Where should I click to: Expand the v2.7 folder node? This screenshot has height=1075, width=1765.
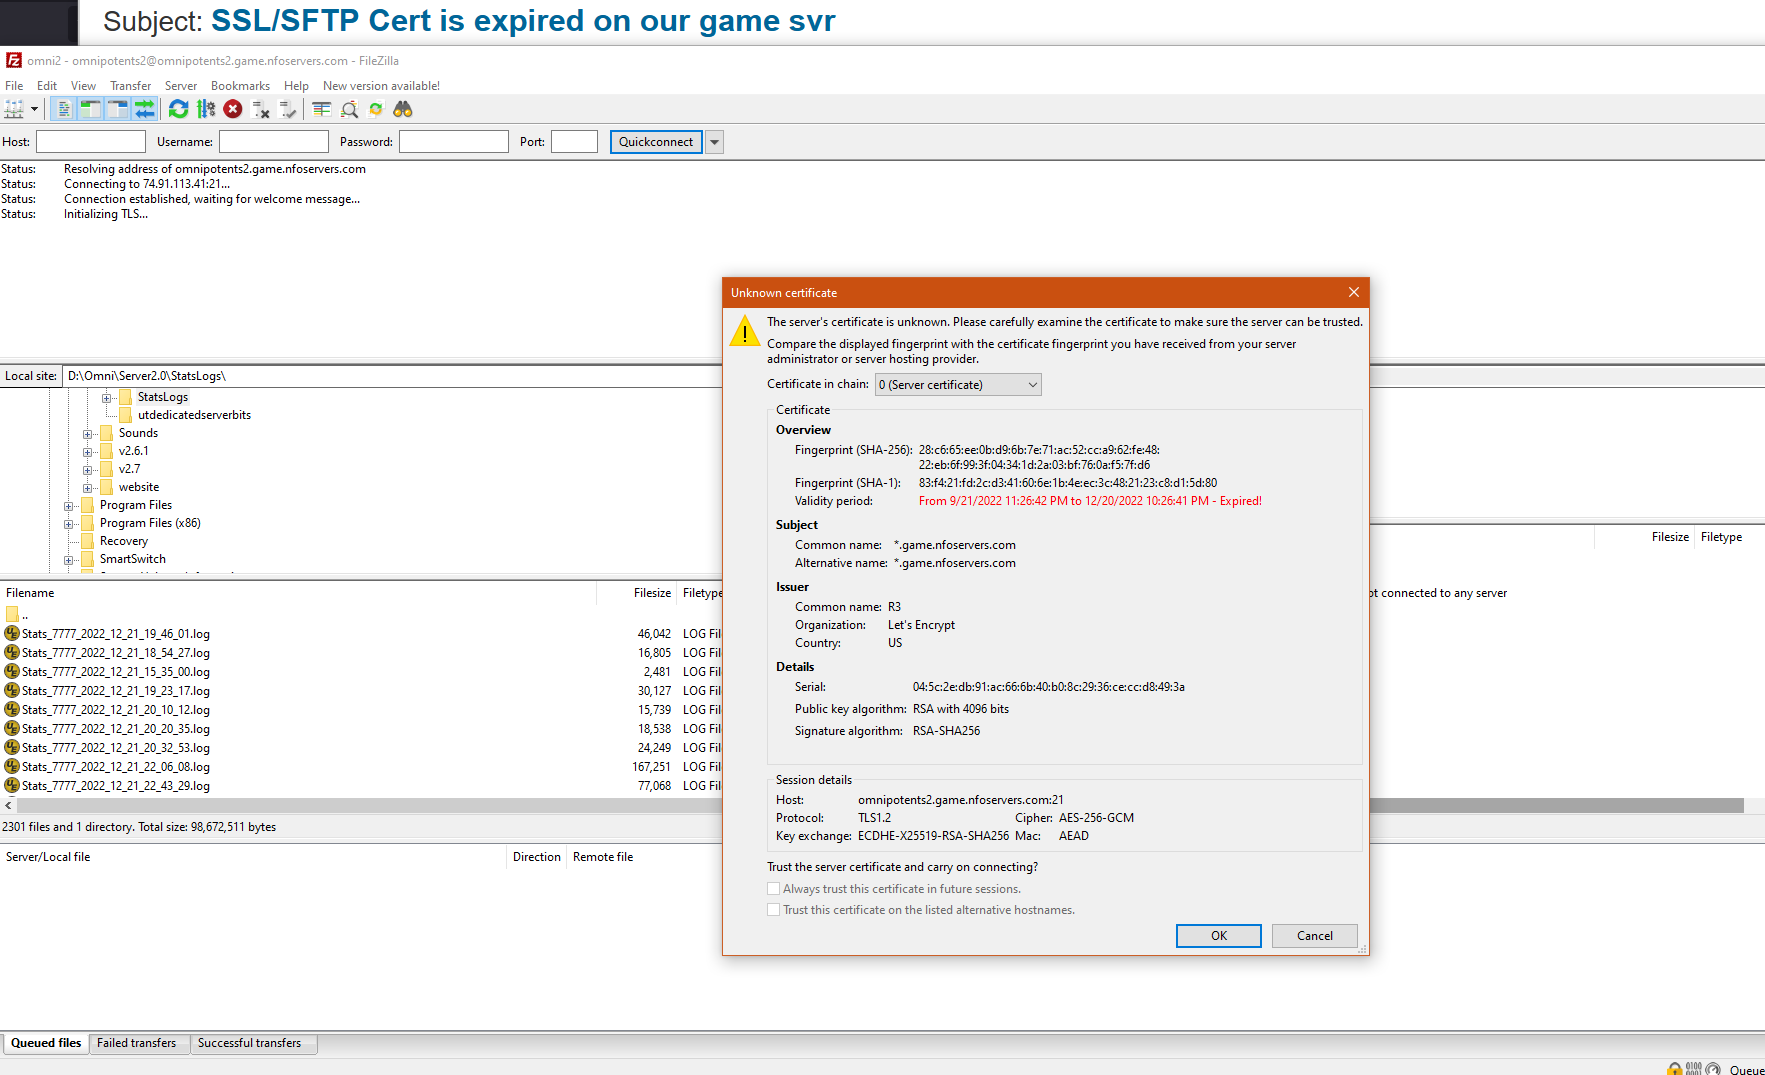(x=87, y=470)
